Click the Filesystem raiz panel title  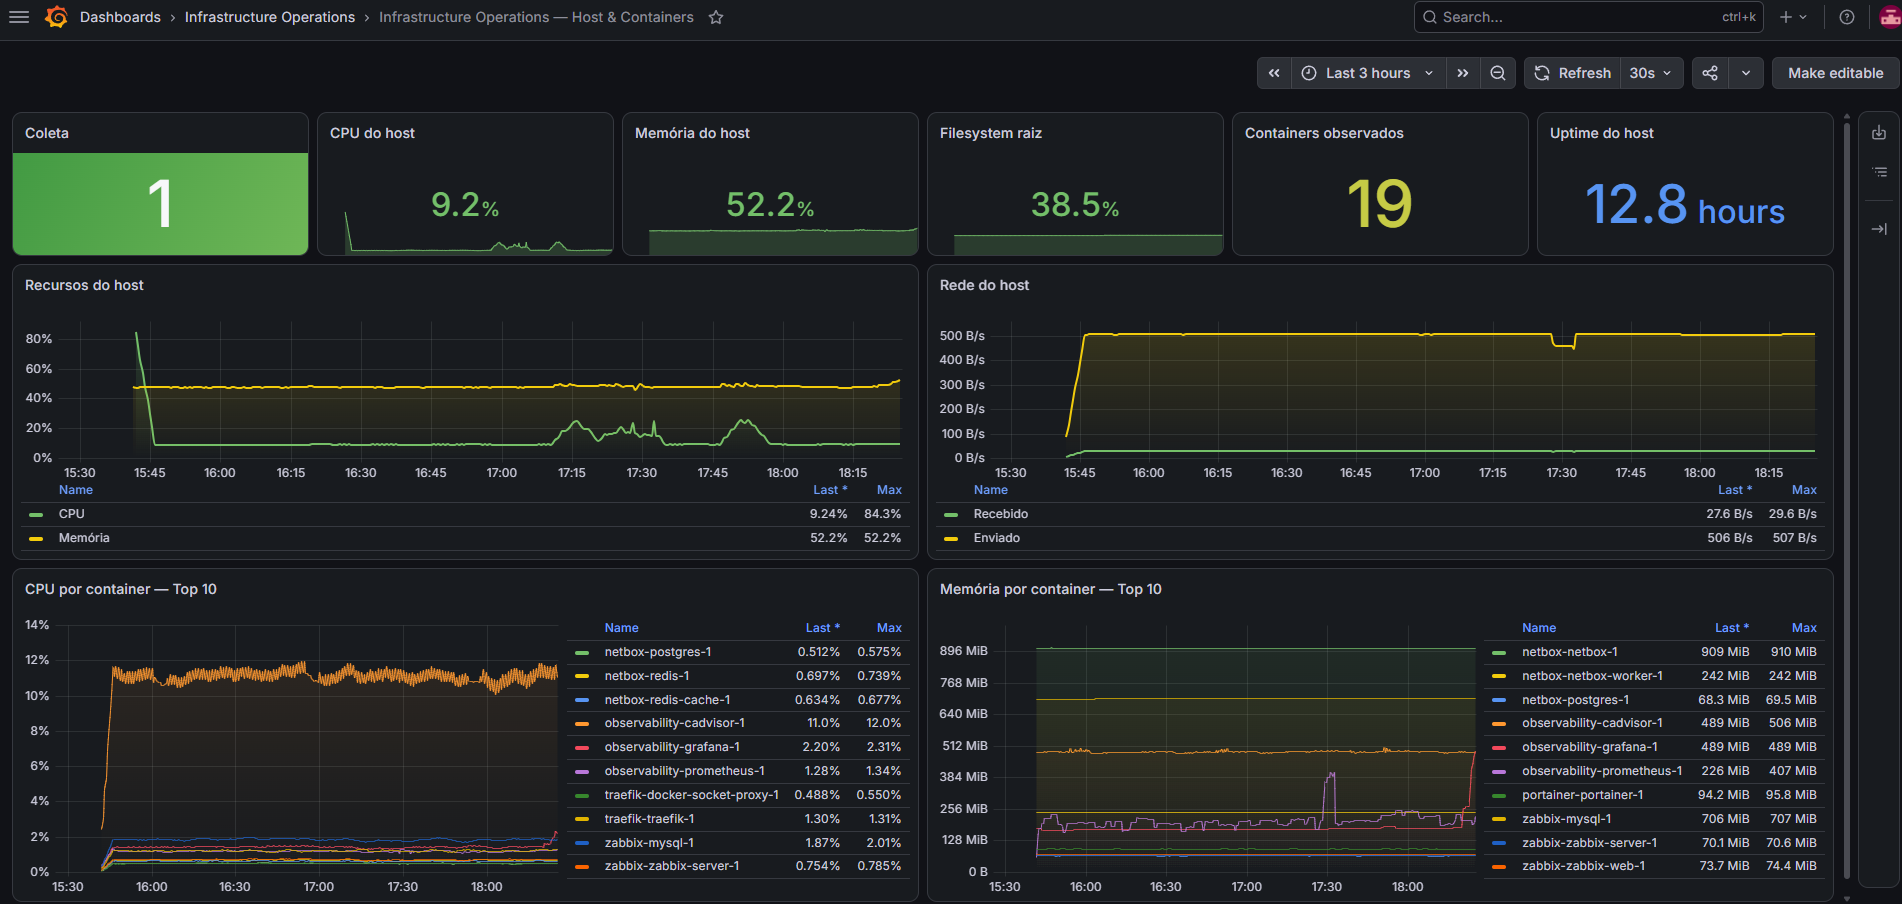[x=991, y=133]
